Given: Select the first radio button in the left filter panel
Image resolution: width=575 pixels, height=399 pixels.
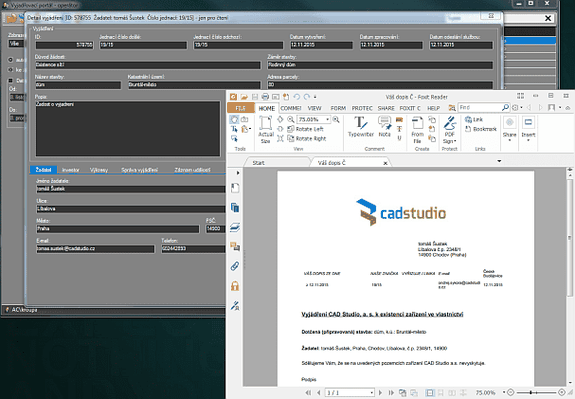Looking at the screenshot, I should pyautogui.click(x=10, y=60).
